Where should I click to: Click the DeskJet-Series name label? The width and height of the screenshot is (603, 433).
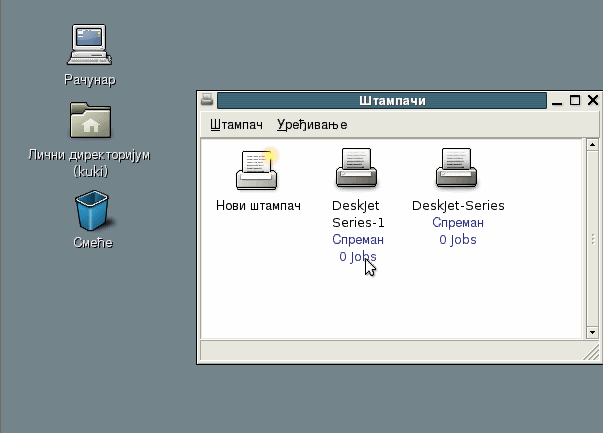click(458, 206)
